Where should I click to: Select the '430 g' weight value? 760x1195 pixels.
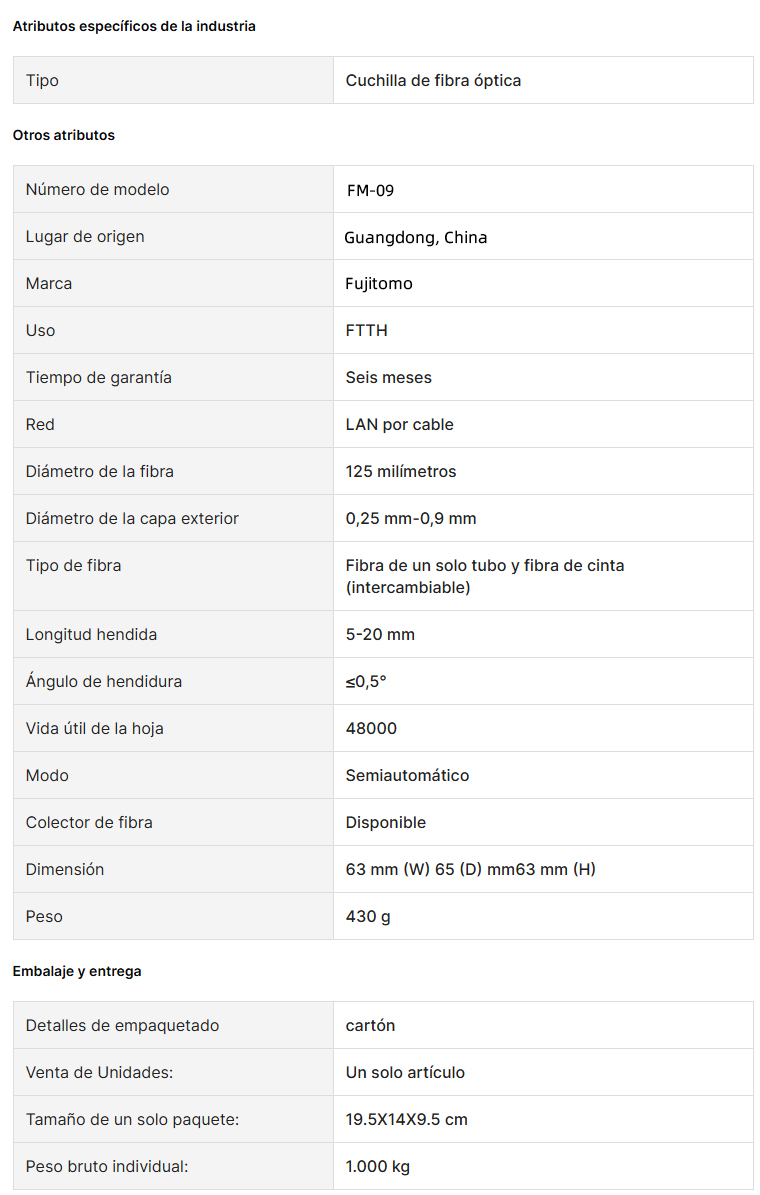[x=368, y=917]
